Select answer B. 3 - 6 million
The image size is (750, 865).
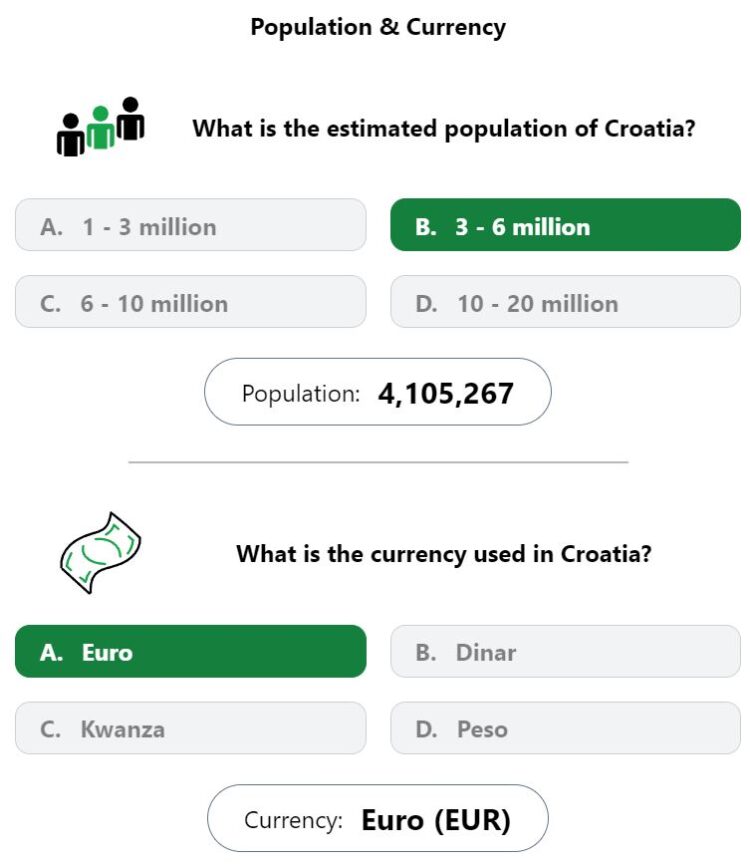565,225
